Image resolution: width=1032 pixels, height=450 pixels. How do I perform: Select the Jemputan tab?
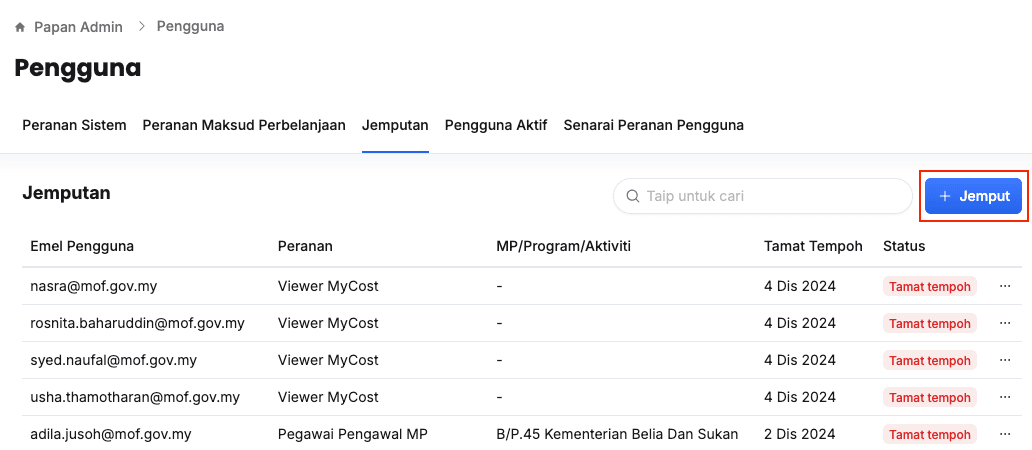coord(395,125)
